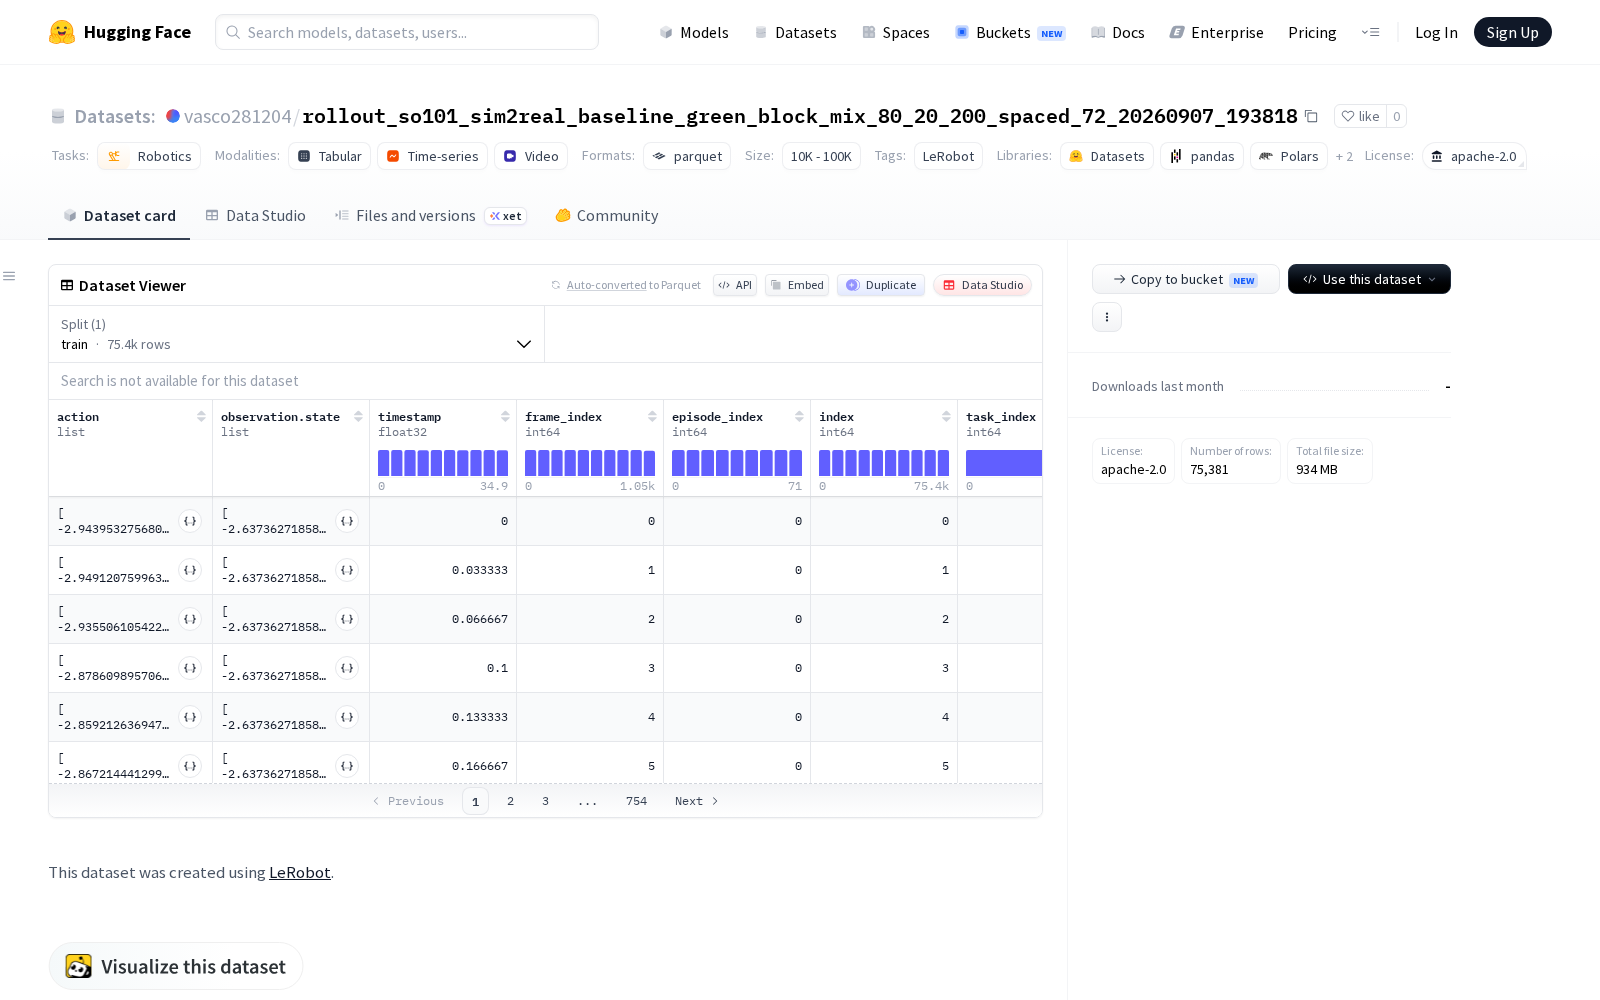Image resolution: width=1600 pixels, height=1000 pixels.
Task: Expand action cell with -2.867214441299 value
Action: click(190, 766)
